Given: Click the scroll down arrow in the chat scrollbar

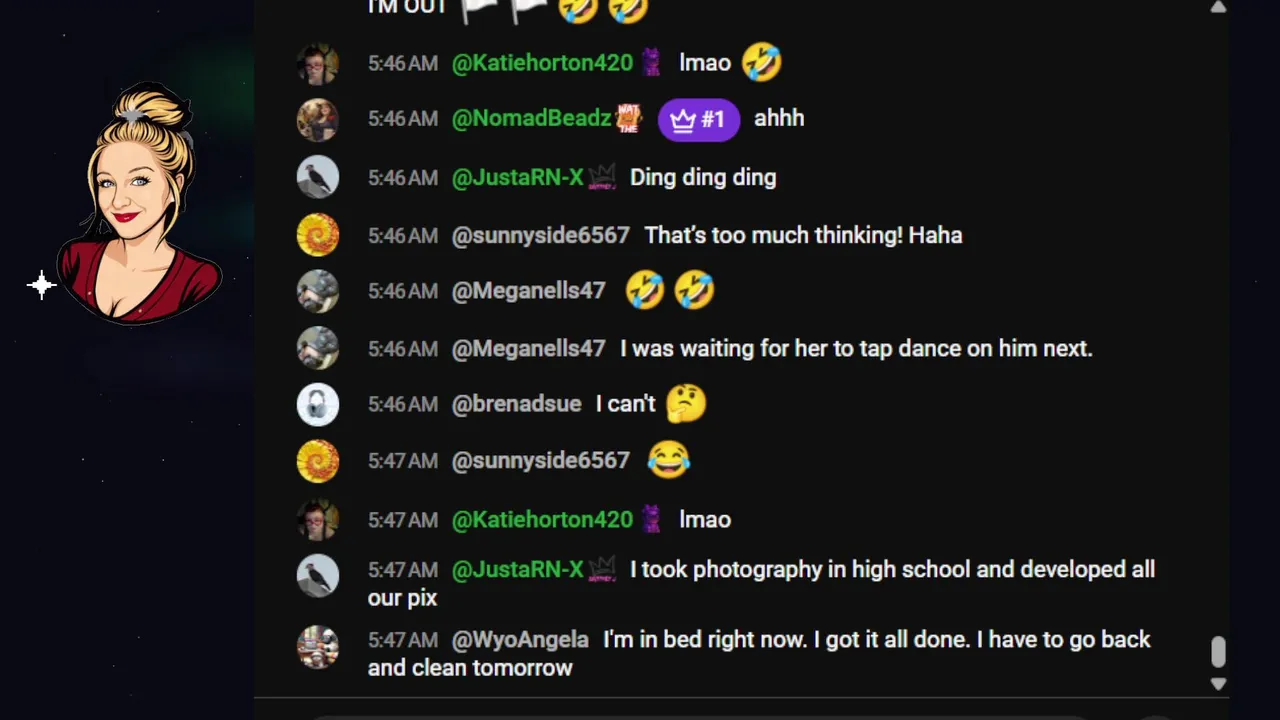Looking at the screenshot, I should click(x=1218, y=684).
